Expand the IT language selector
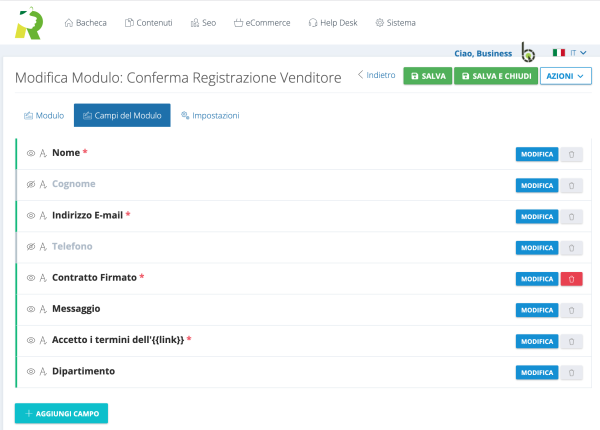Viewport: 600px width, 430px height. click(x=578, y=52)
